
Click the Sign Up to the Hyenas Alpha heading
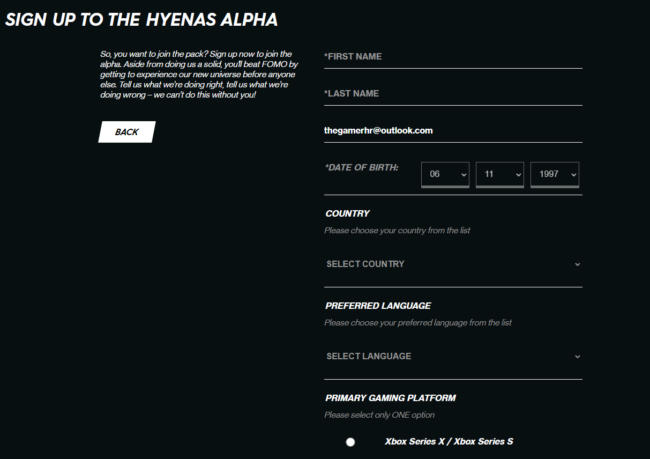pyautogui.click(x=141, y=20)
